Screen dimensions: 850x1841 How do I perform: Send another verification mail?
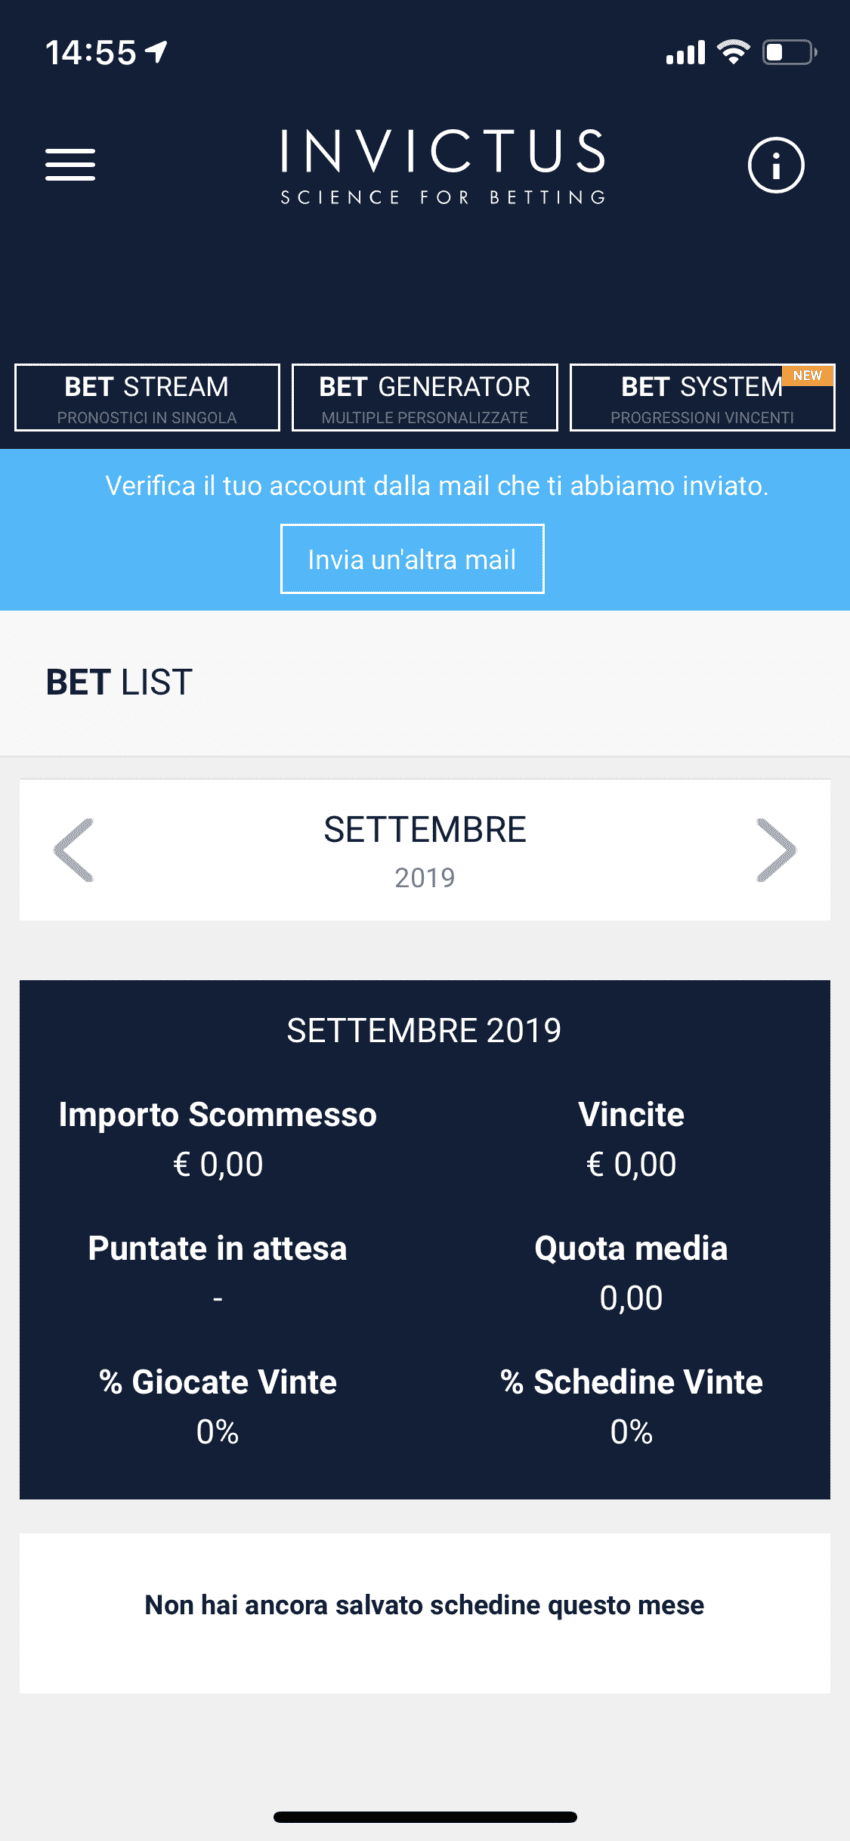(412, 559)
